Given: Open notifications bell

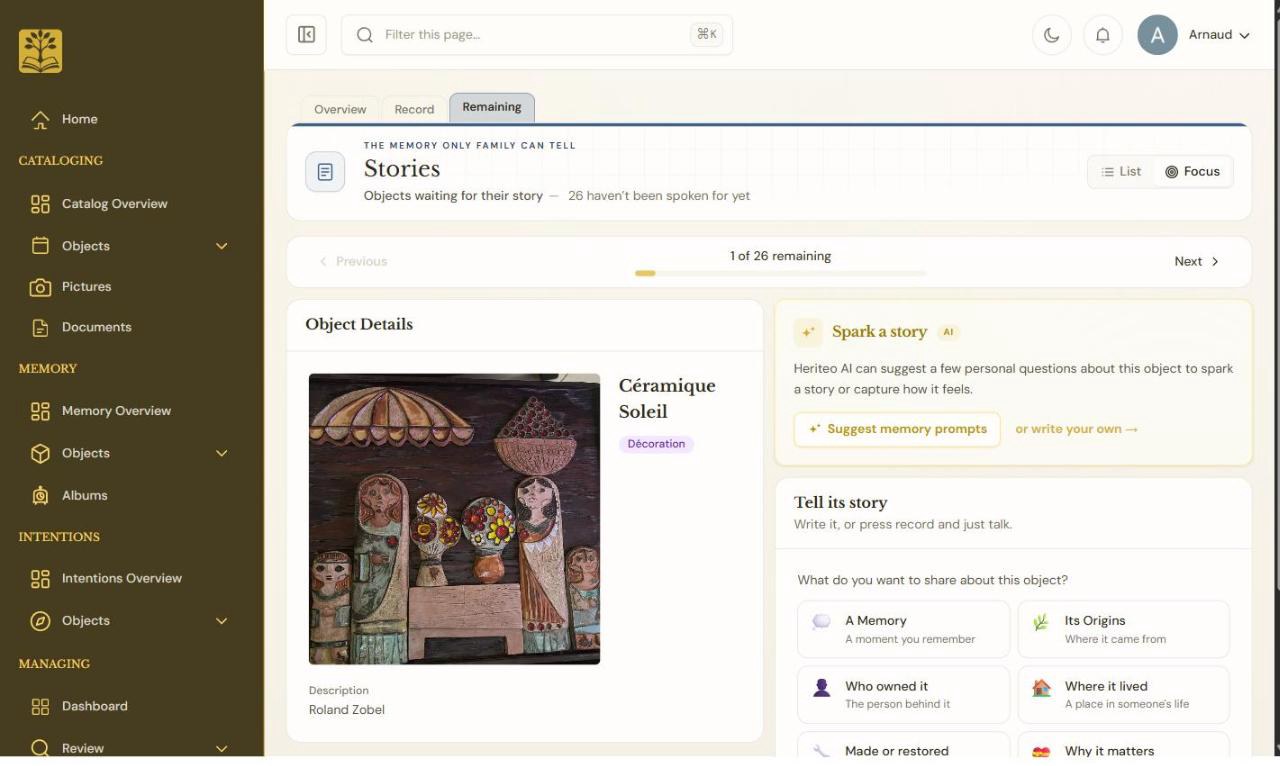Looking at the screenshot, I should (1103, 35).
